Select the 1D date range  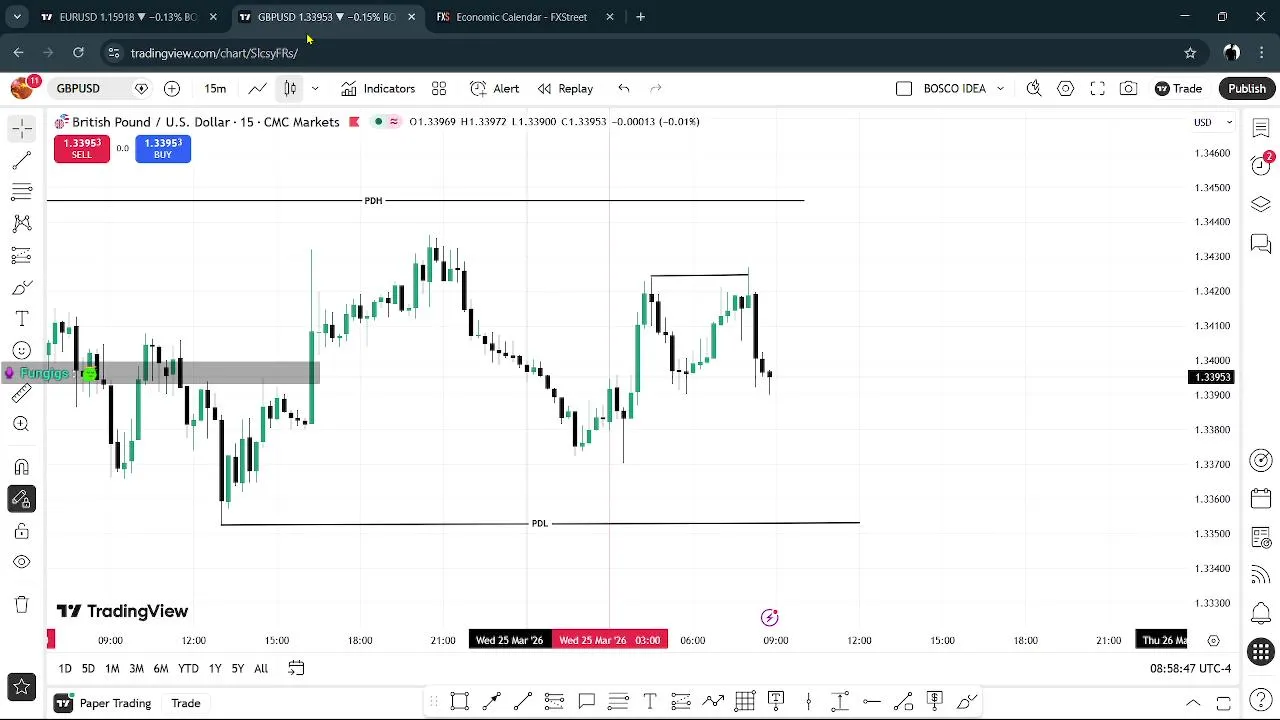65,669
